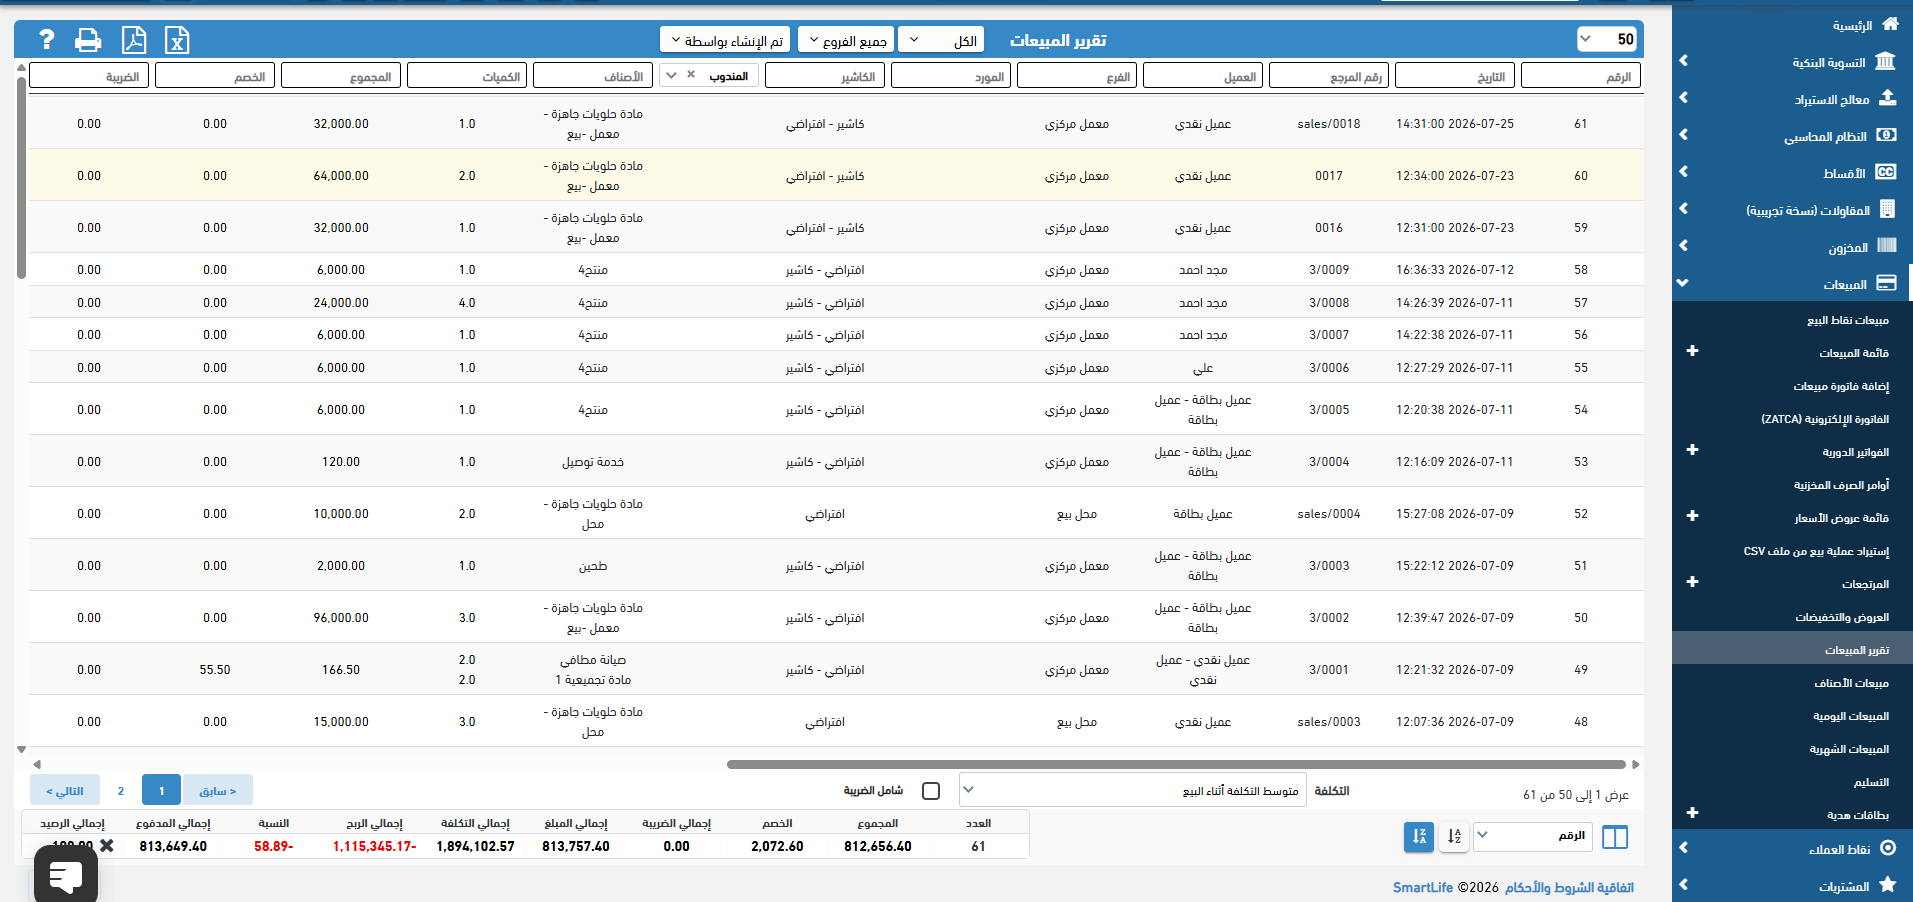1913x902 pixels.
Task: Open المبيعات اليومية menu item
Action: (x=1851, y=716)
